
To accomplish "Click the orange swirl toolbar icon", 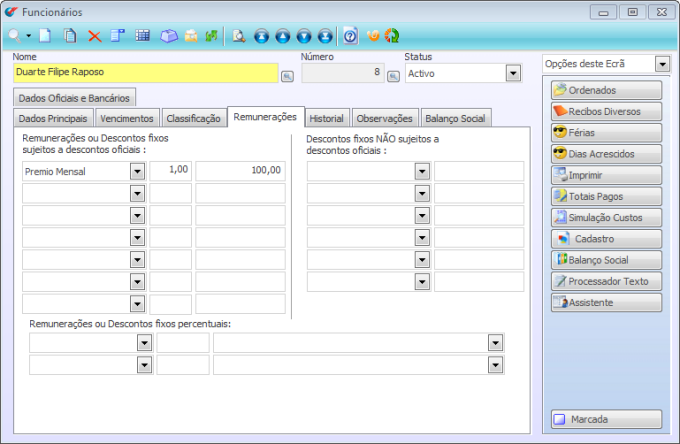I will [373, 36].
